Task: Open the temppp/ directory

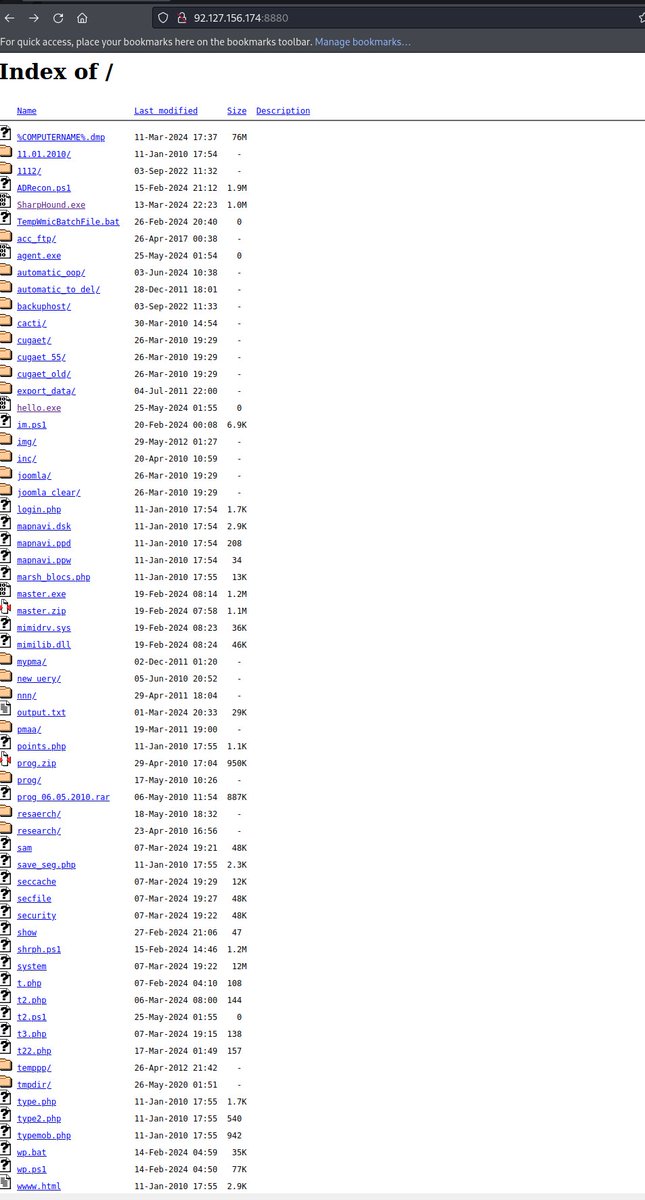Action: click(x=34, y=1068)
